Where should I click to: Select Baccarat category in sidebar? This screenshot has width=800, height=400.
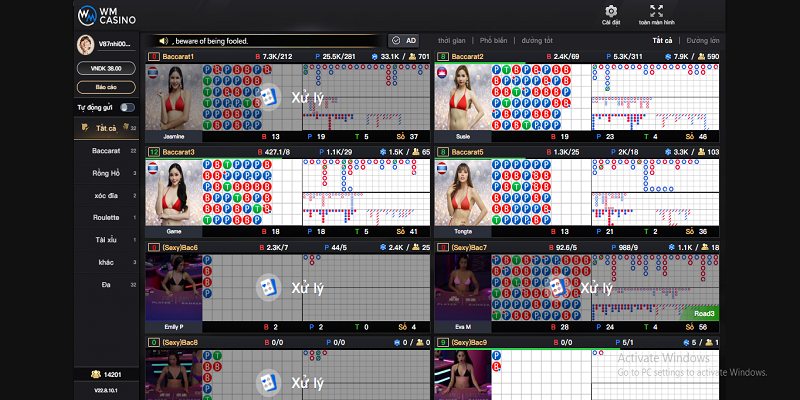tap(106, 151)
